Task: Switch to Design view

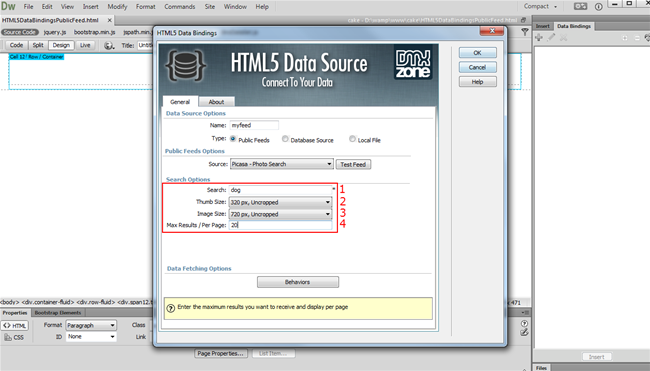Action: (x=61, y=45)
